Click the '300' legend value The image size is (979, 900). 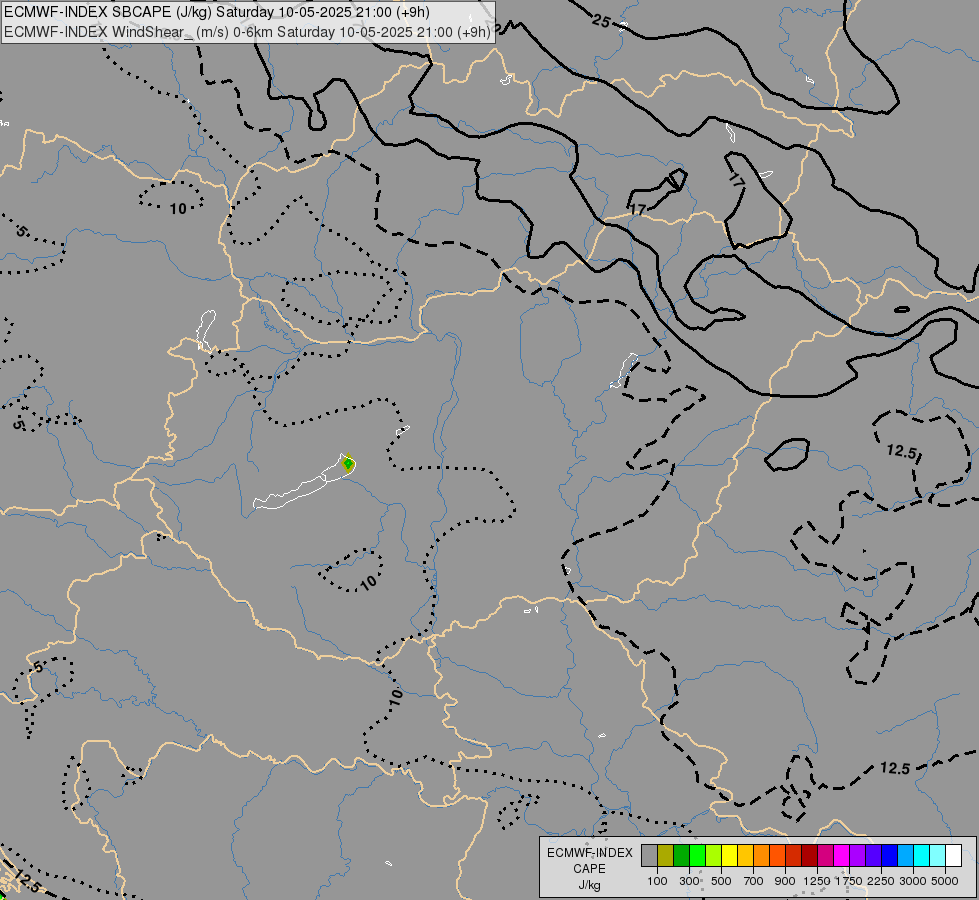point(689,881)
